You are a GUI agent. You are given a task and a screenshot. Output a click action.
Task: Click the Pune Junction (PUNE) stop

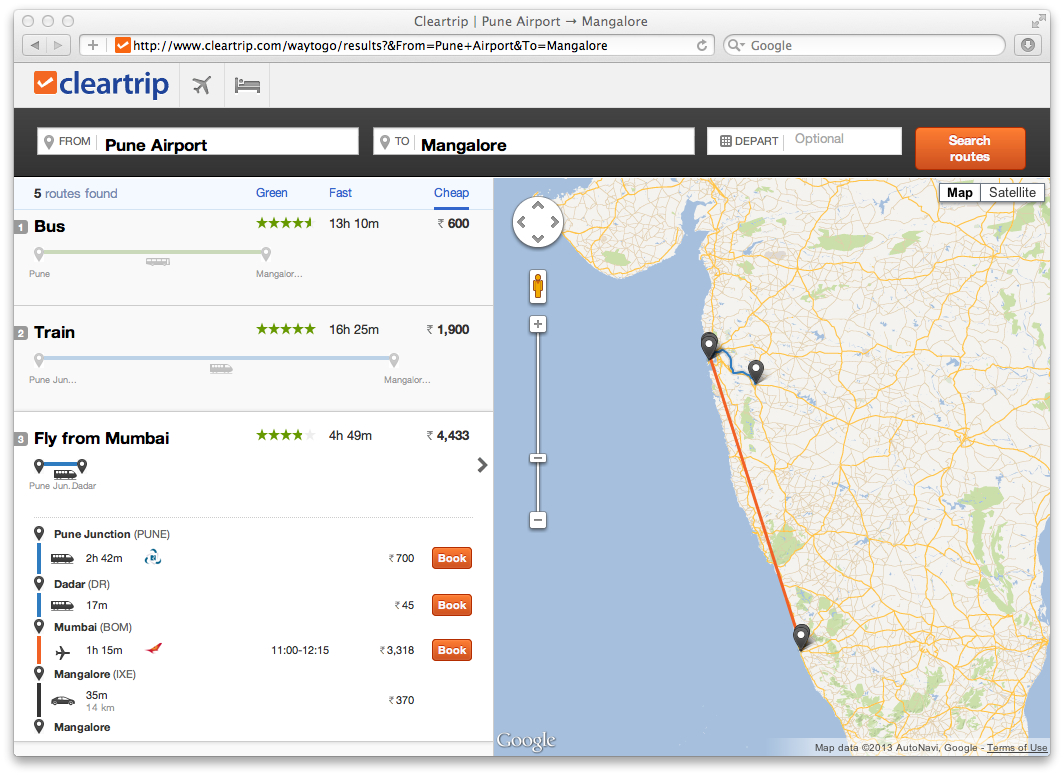pyautogui.click(x=112, y=534)
